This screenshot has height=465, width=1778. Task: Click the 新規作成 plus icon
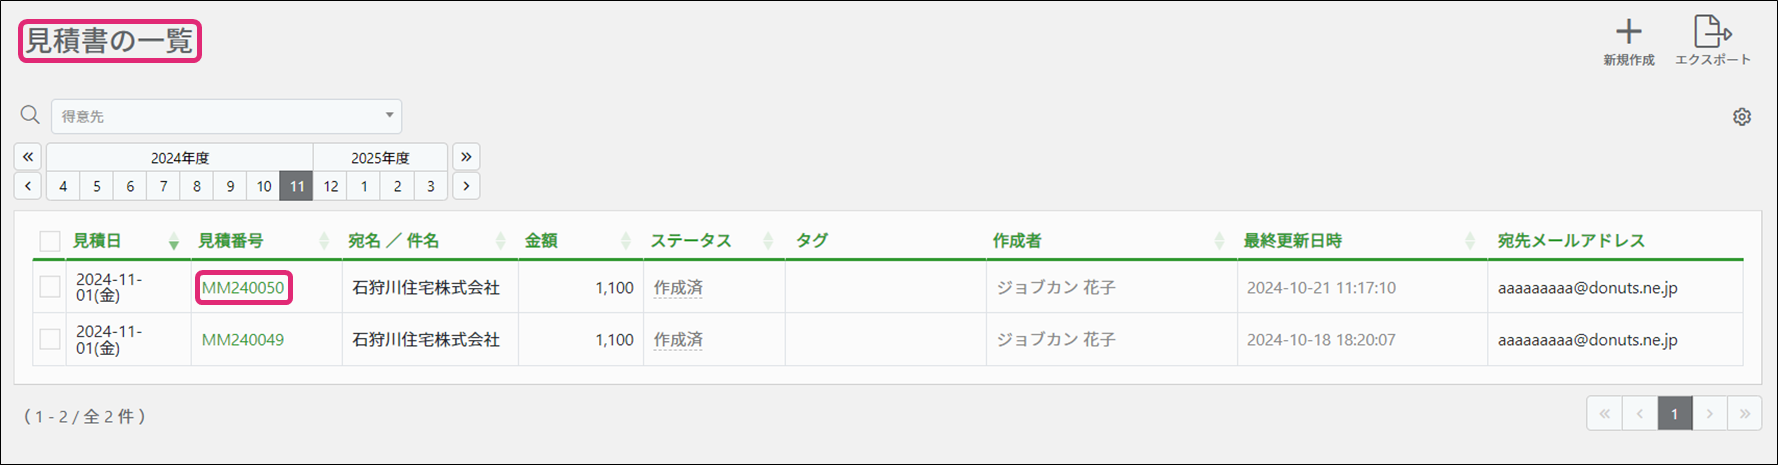[x=1628, y=33]
